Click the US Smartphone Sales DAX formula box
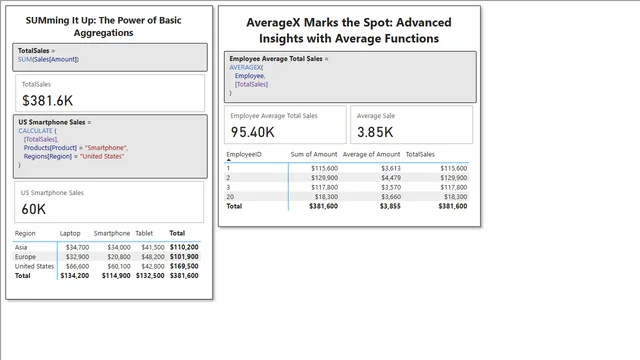This screenshot has height=360, width=640. coord(110,147)
